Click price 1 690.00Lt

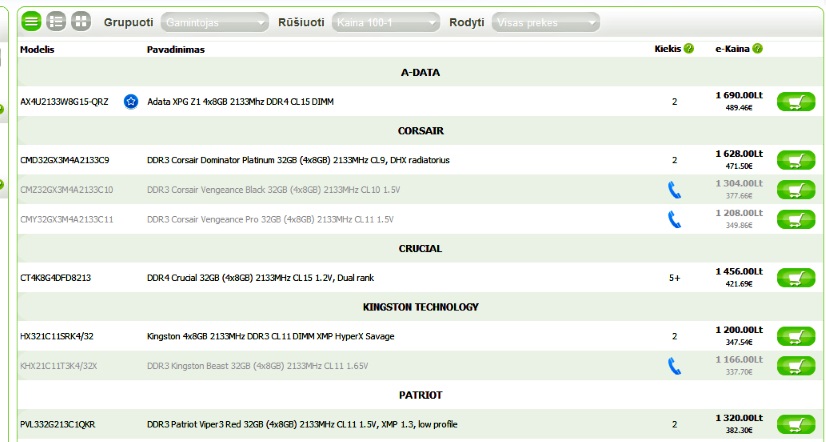[739, 95]
